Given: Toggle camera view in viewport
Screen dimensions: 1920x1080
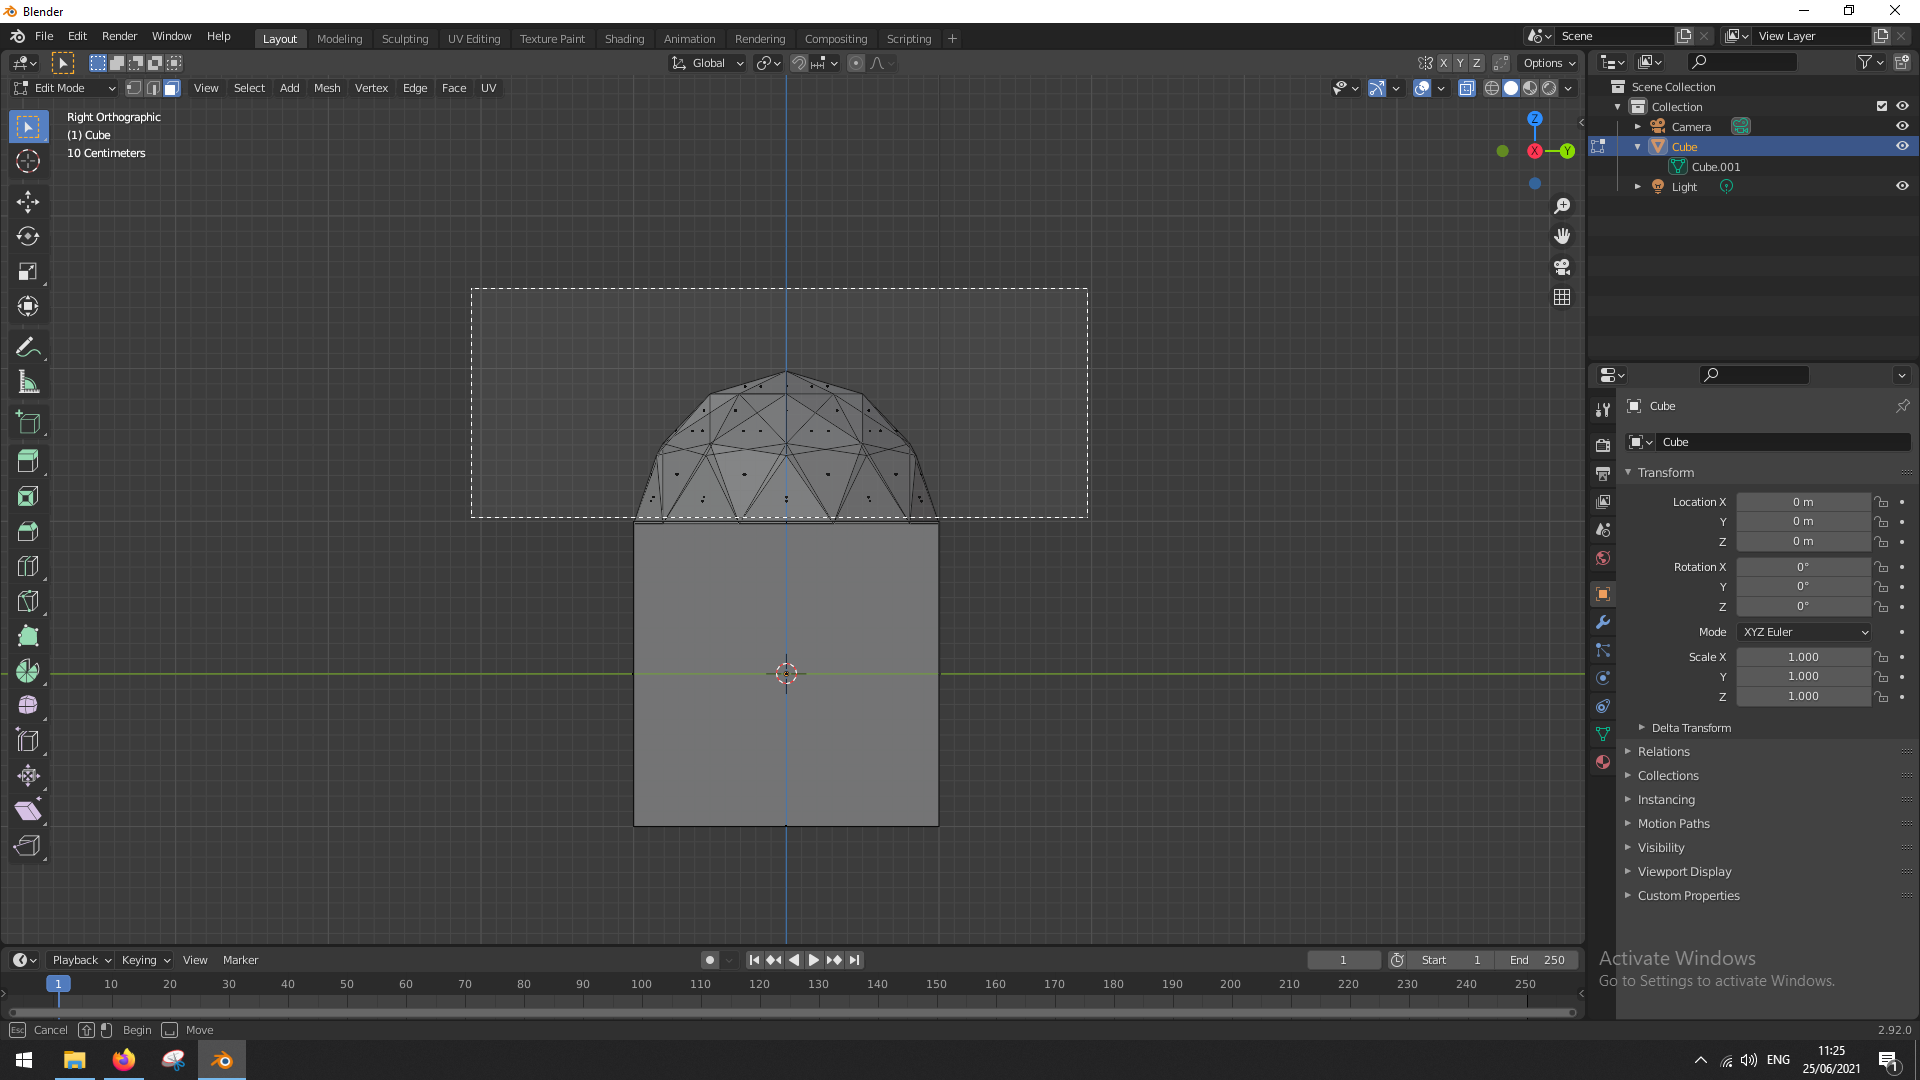Looking at the screenshot, I should [1562, 267].
